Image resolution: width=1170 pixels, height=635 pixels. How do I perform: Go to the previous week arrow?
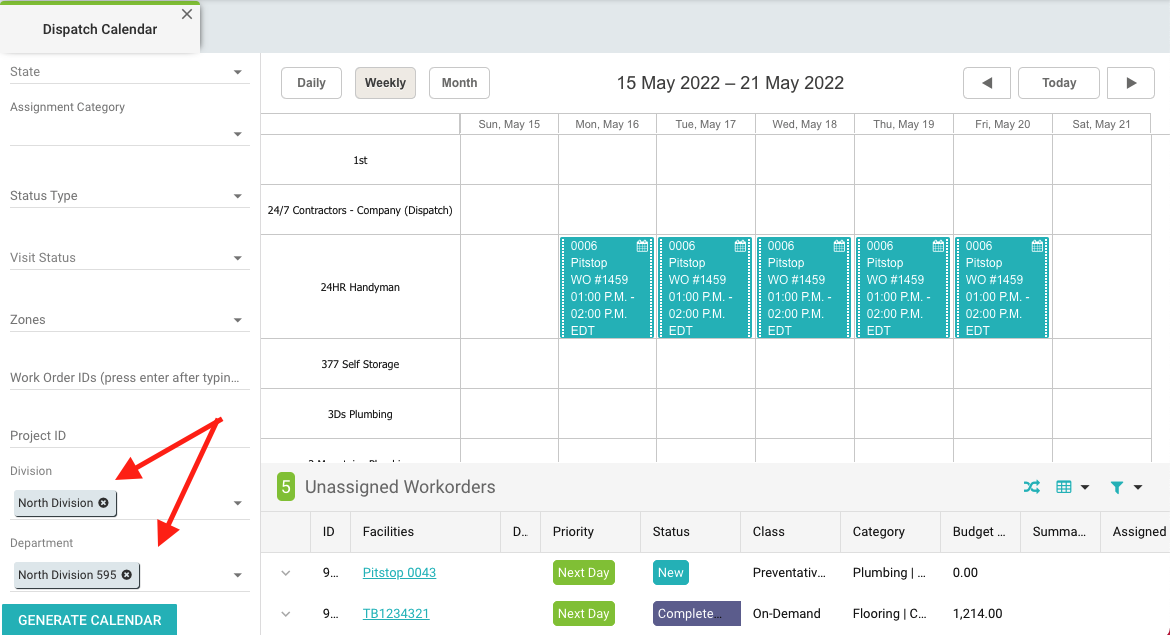coord(987,83)
